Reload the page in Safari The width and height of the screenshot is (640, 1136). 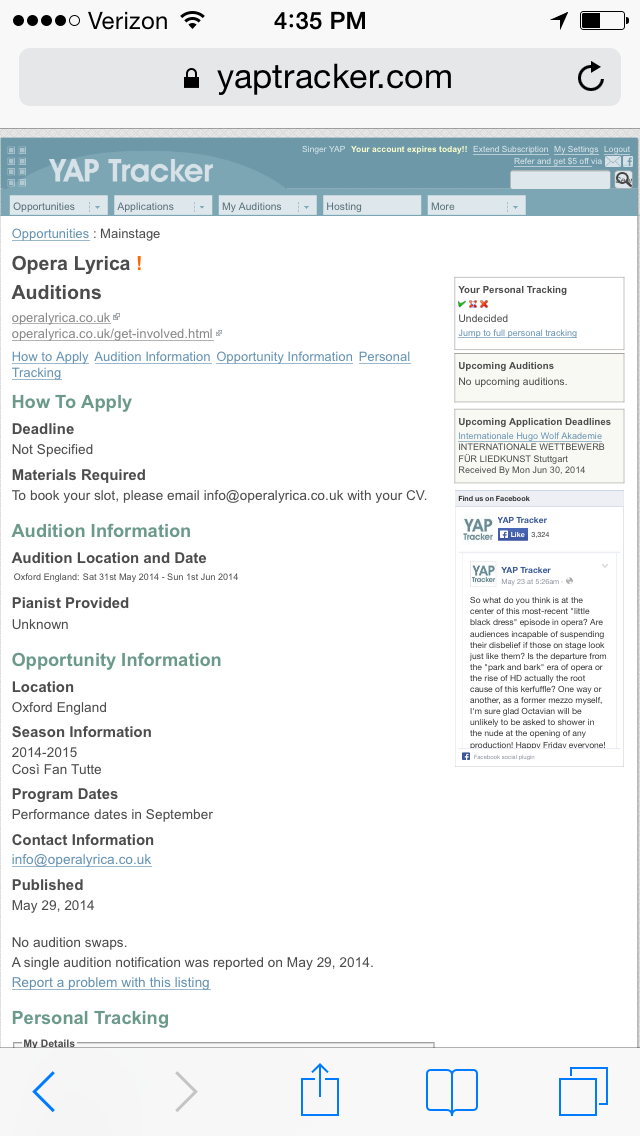point(590,77)
